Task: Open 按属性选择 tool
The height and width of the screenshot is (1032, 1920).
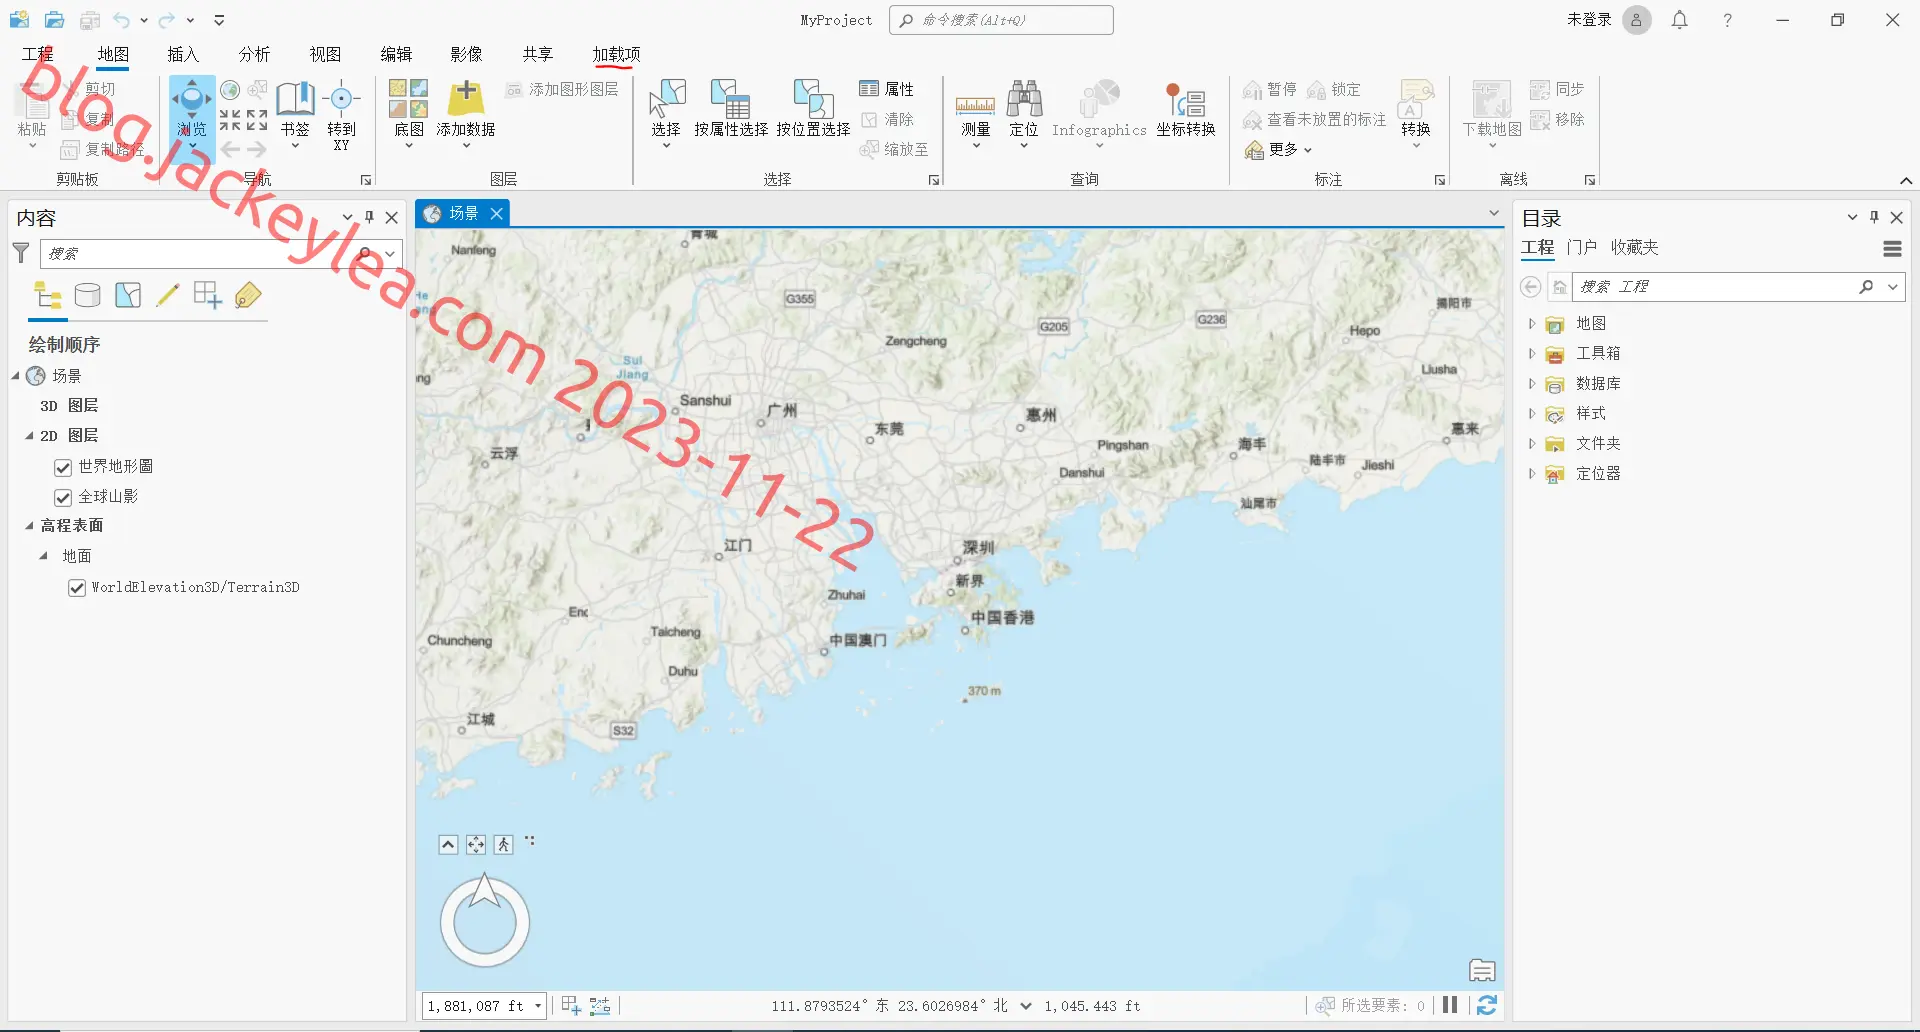Action: pos(731,108)
